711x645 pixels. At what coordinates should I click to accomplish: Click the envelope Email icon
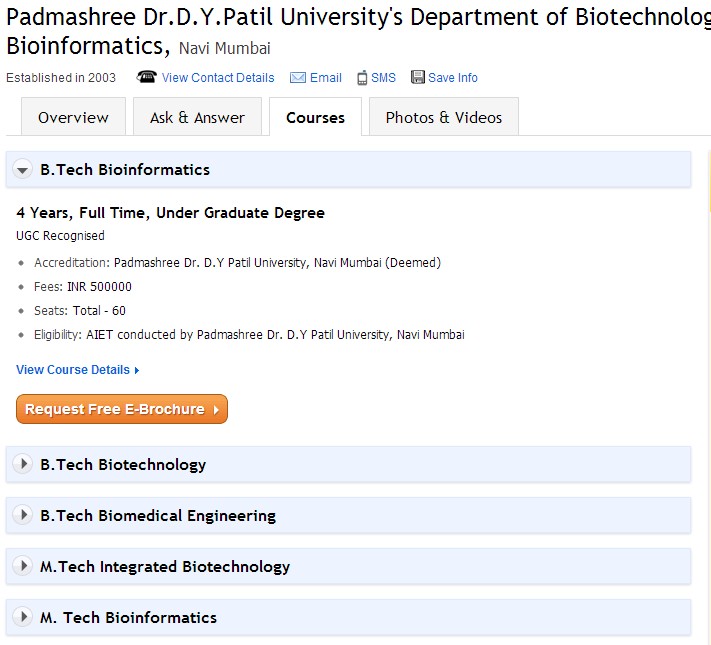click(297, 78)
